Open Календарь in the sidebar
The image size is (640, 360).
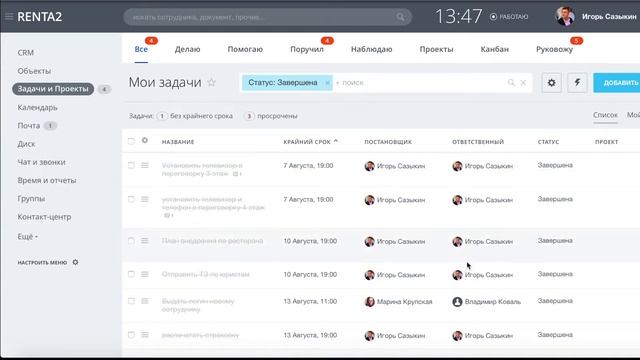[37, 107]
